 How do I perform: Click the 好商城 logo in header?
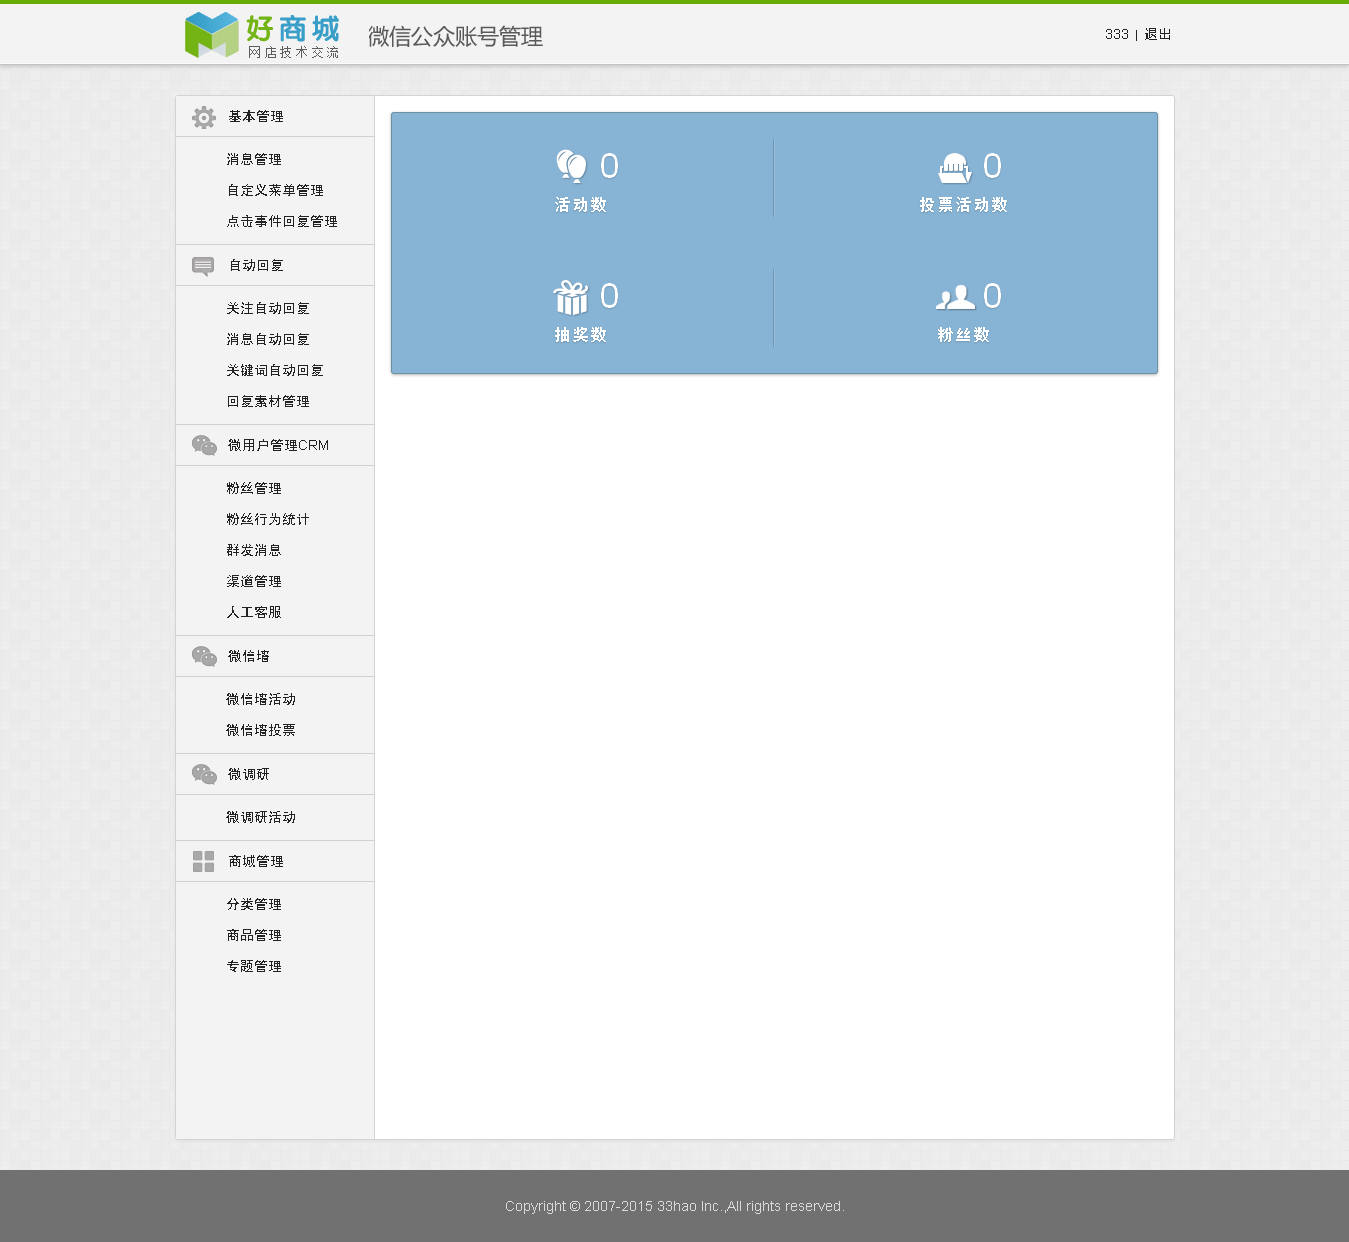(x=262, y=35)
